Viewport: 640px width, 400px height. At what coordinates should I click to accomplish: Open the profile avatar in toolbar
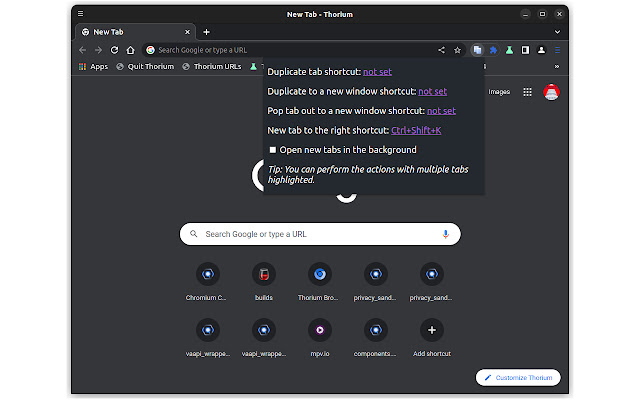[541, 50]
